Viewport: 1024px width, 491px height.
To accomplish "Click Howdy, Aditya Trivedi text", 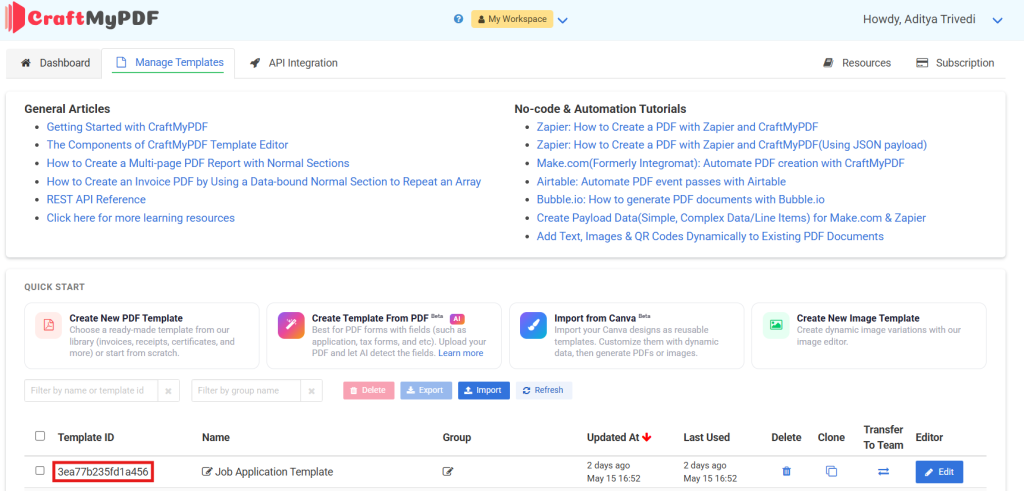I will coord(920,19).
